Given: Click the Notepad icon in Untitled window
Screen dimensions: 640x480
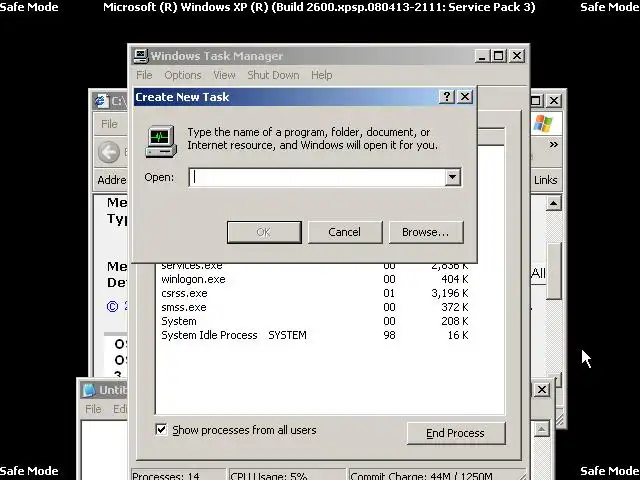Looking at the screenshot, I should coord(89,390).
